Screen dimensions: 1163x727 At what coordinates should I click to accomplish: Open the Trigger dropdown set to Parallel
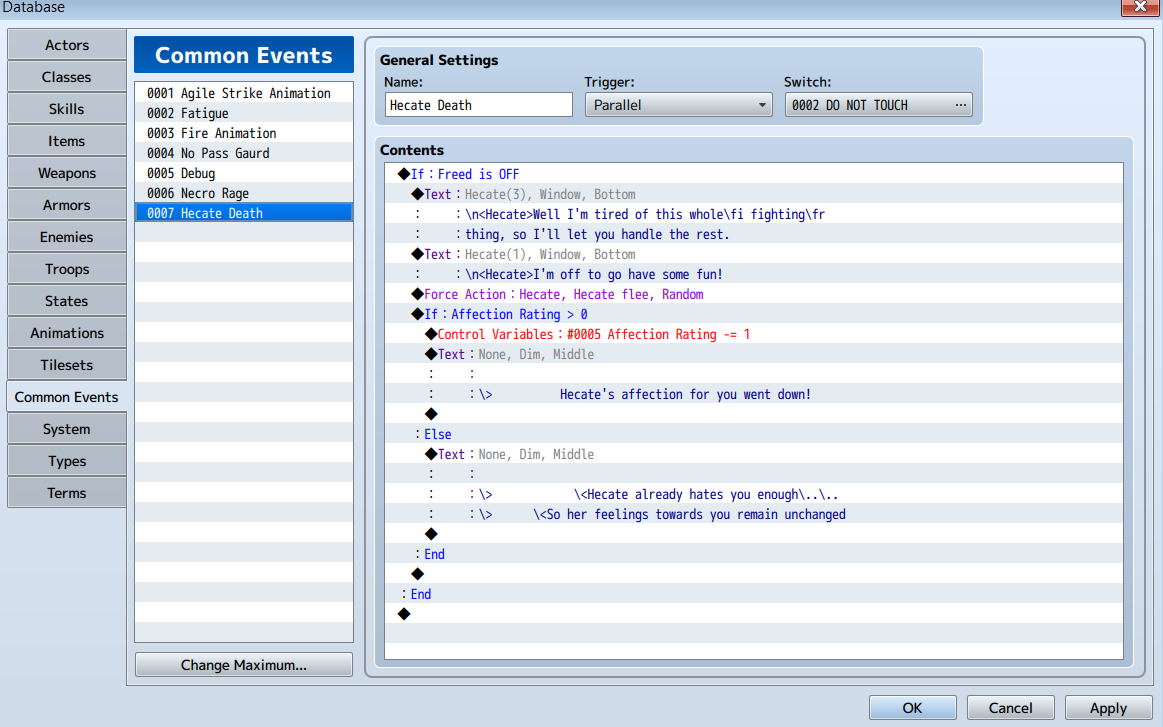[678, 105]
